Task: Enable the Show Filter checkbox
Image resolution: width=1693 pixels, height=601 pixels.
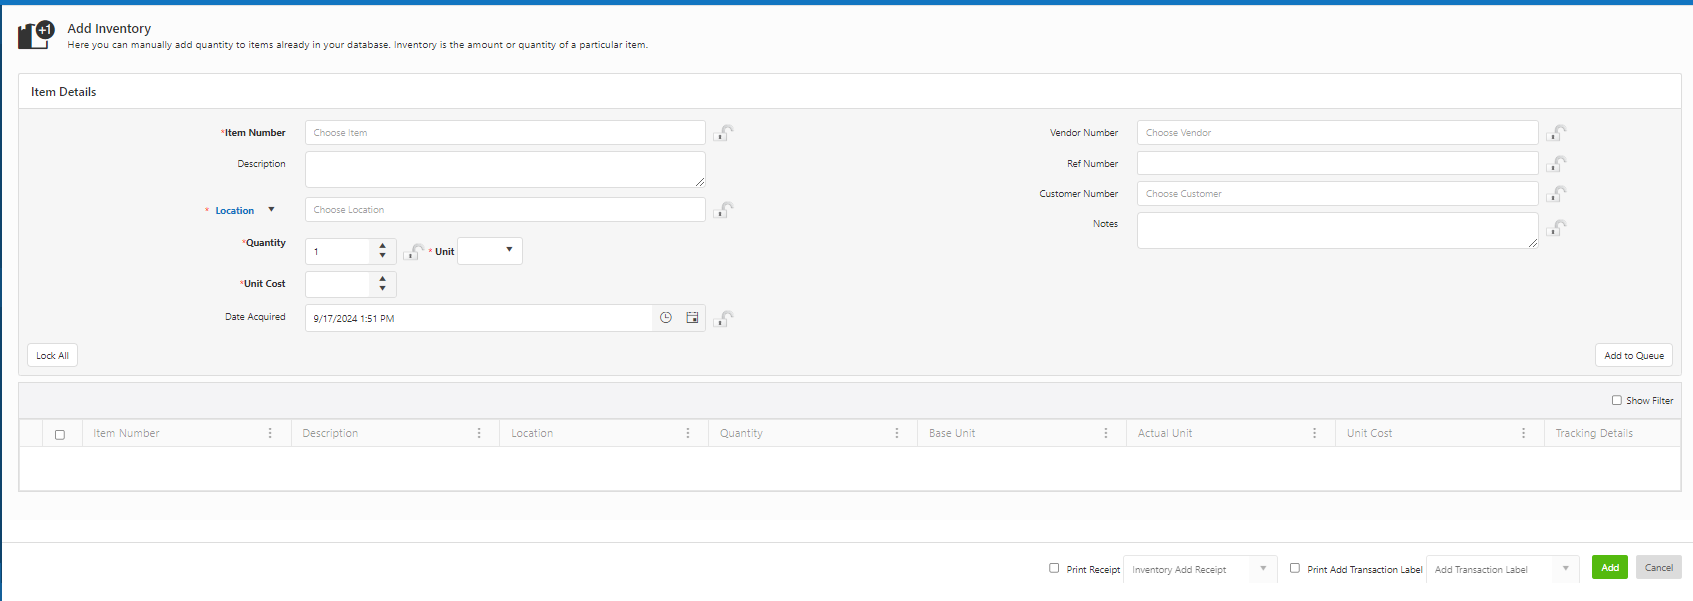Action: pyautogui.click(x=1616, y=400)
